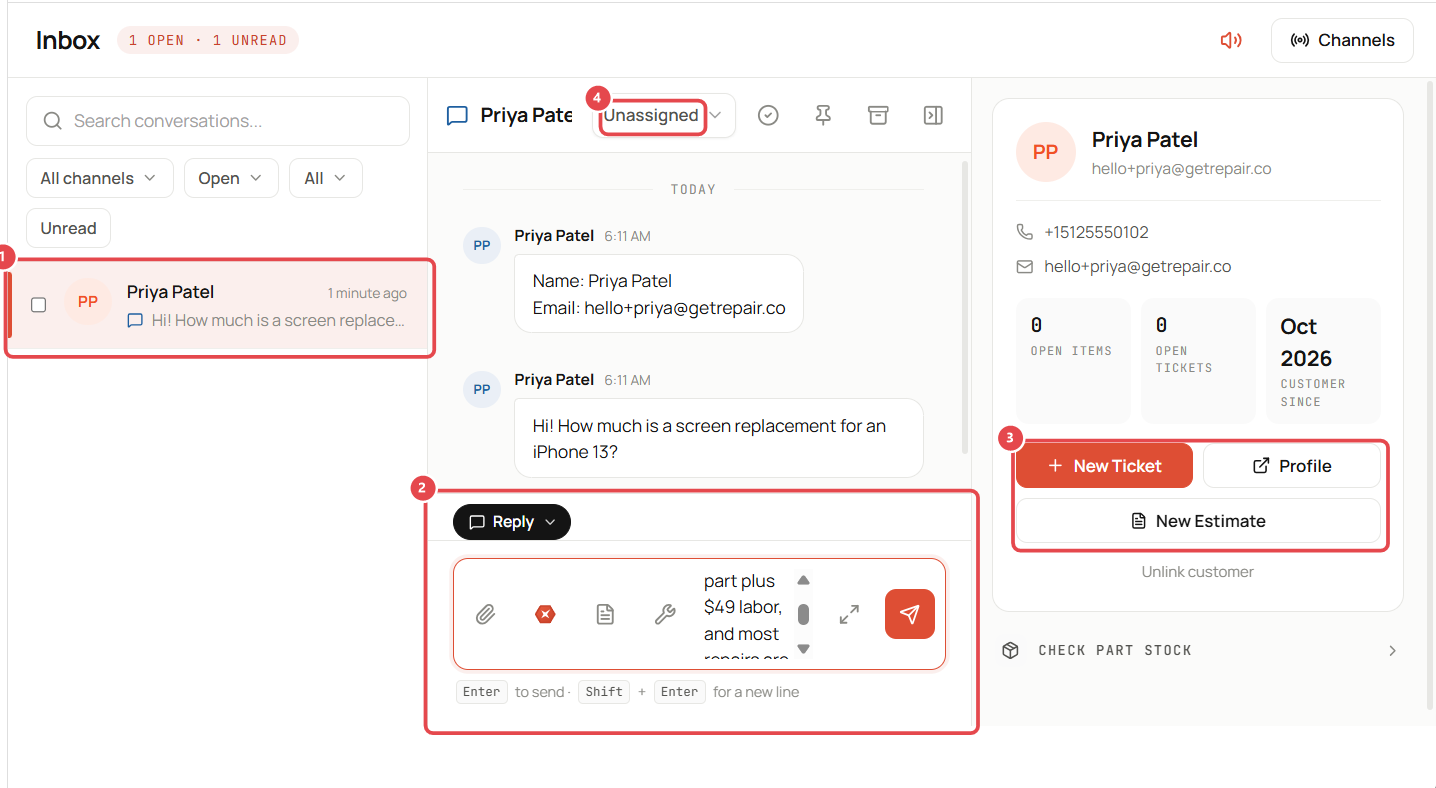Click the large PP avatar in customer panel
Image resolution: width=1436 pixels, height=788 pixels.
pyautogui.click(x=1045, y=152)
